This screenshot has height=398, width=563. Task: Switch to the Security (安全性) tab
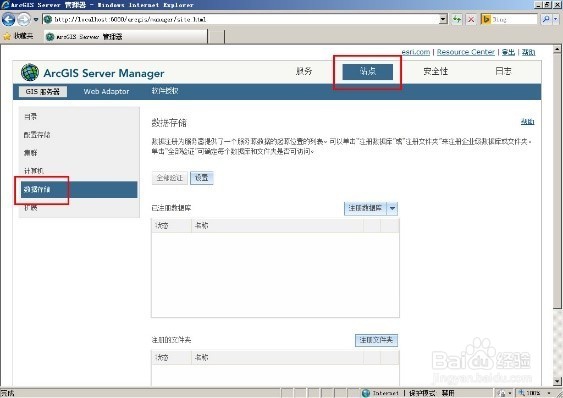(436, 71)
